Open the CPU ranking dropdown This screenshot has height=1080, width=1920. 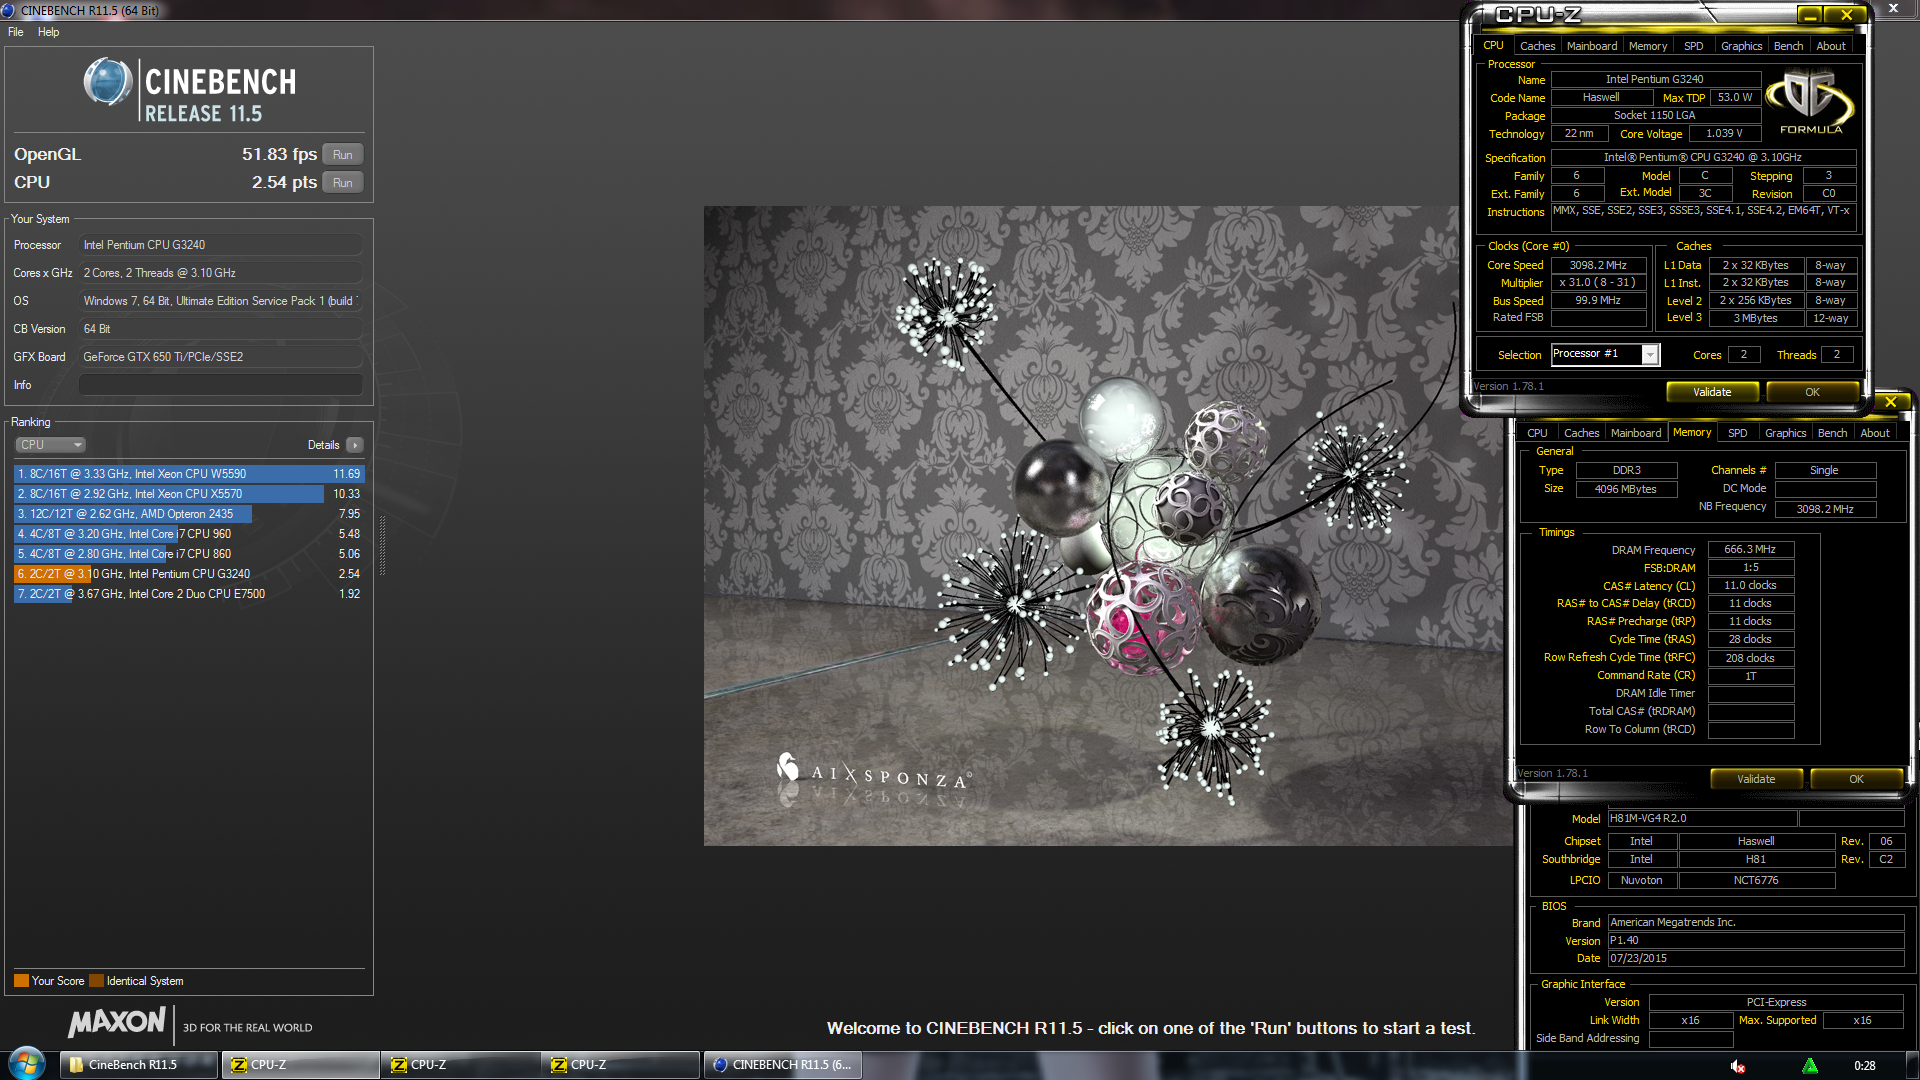pos(50,445)
